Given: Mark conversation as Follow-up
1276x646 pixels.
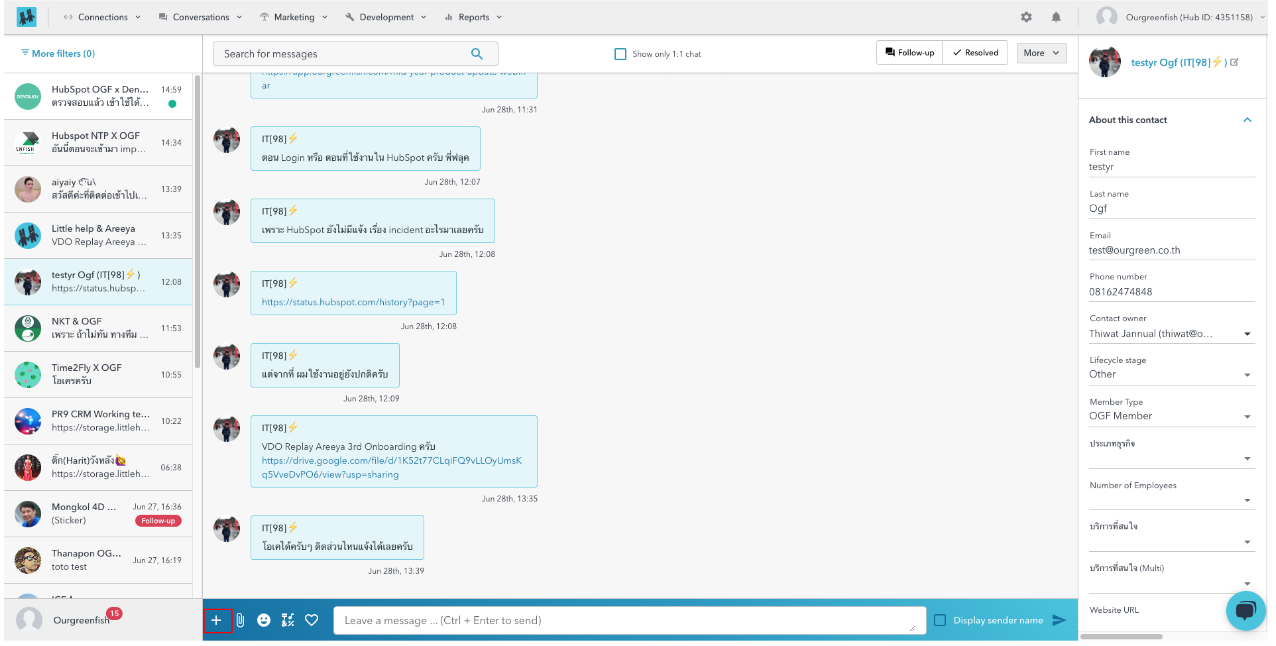Looking at the screenshot, I should click(910, 53).
